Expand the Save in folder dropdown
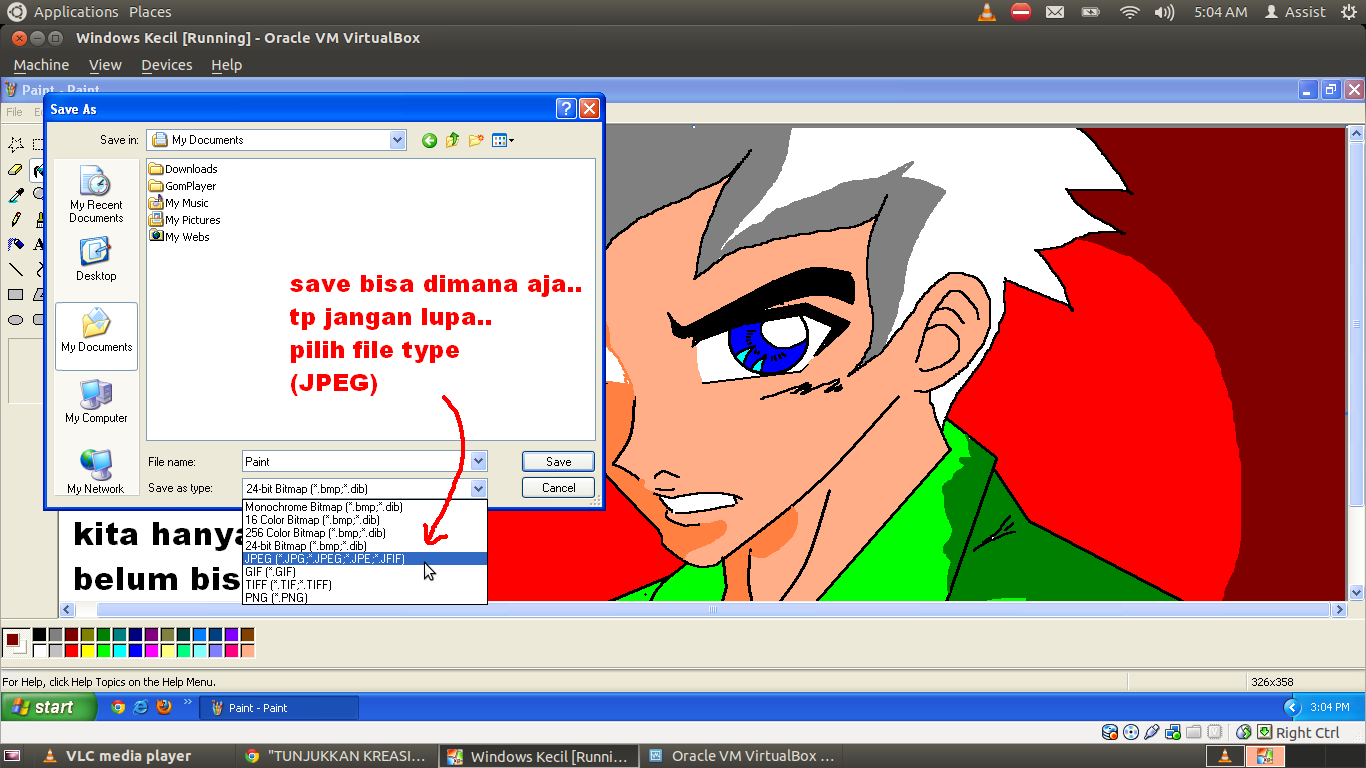 tap(398, 140)
